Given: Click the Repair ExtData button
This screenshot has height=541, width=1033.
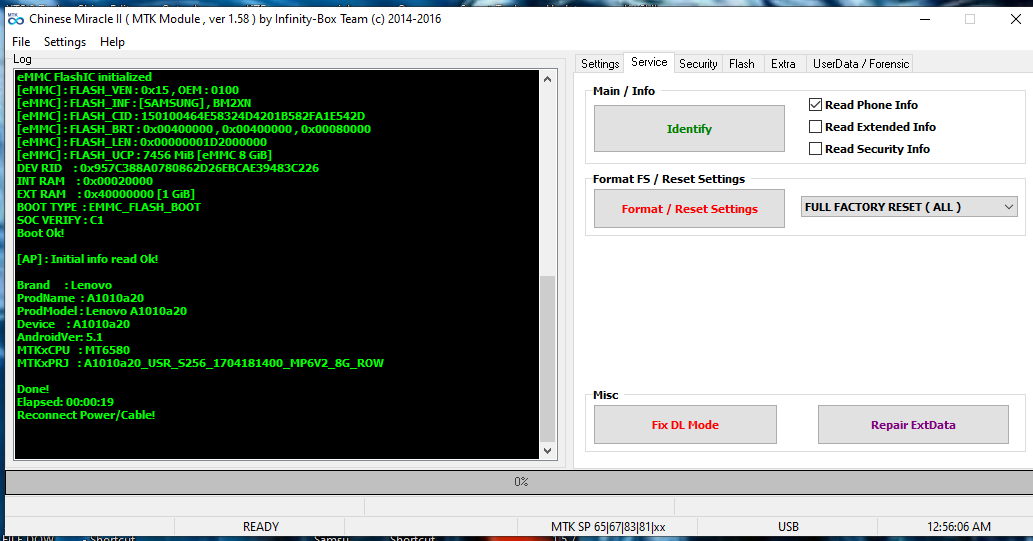Looking at the screenshot, I should pyautogui.click(x=913, y=425).
